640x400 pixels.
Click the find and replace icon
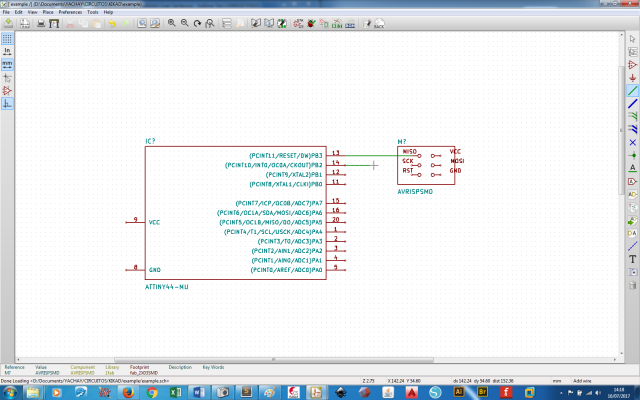point(155,23)
